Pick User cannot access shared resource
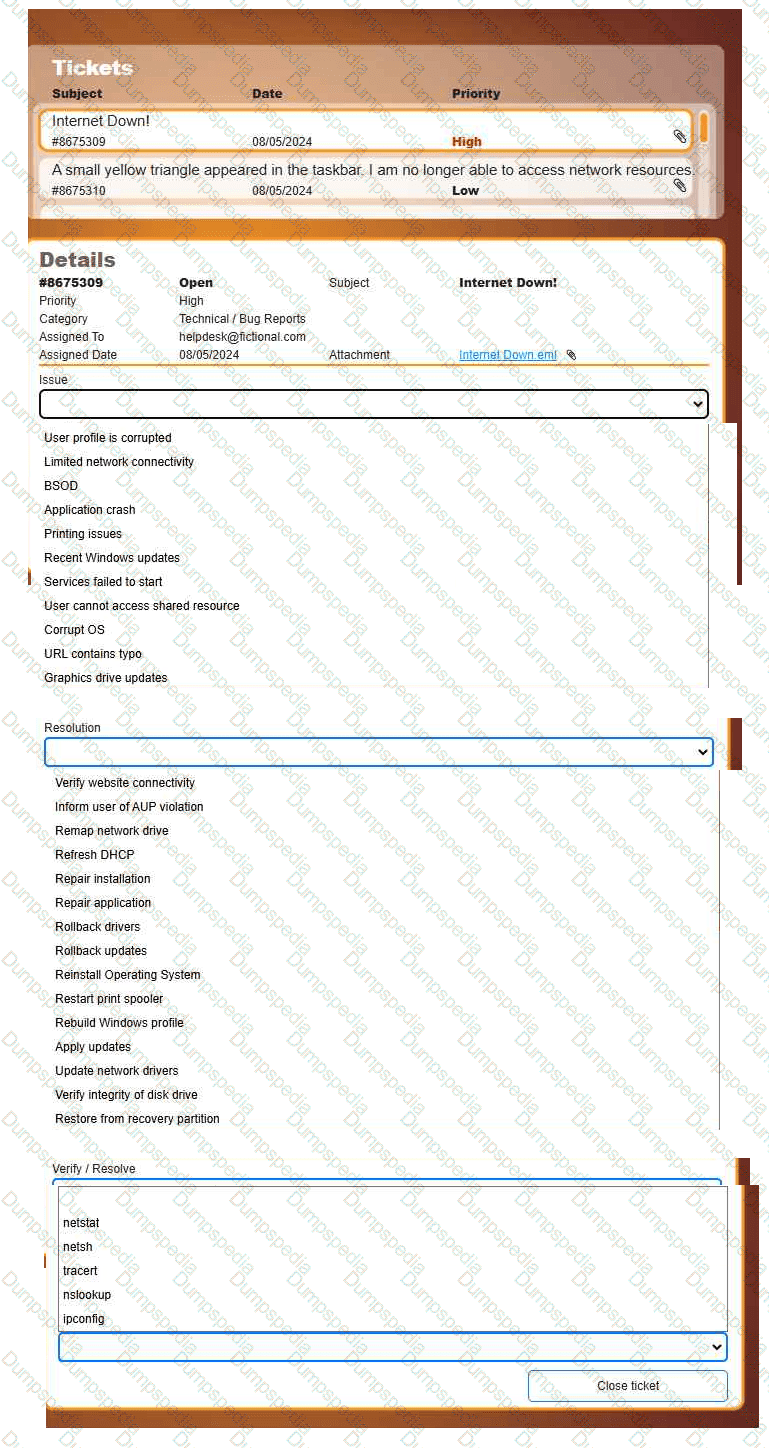Image resolution: width=769 pixels, height=1448 pixels. click(142, 606)
